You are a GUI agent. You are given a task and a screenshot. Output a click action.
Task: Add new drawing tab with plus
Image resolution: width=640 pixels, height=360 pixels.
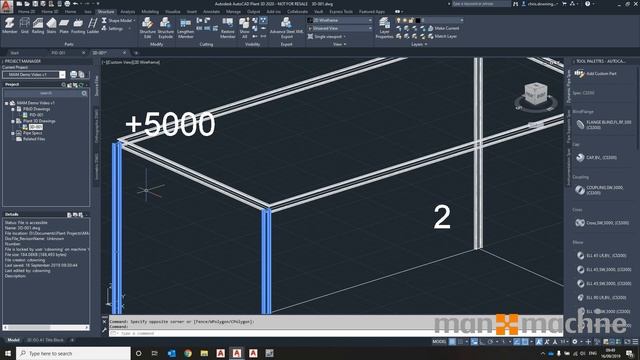click(x=136, y=53)
